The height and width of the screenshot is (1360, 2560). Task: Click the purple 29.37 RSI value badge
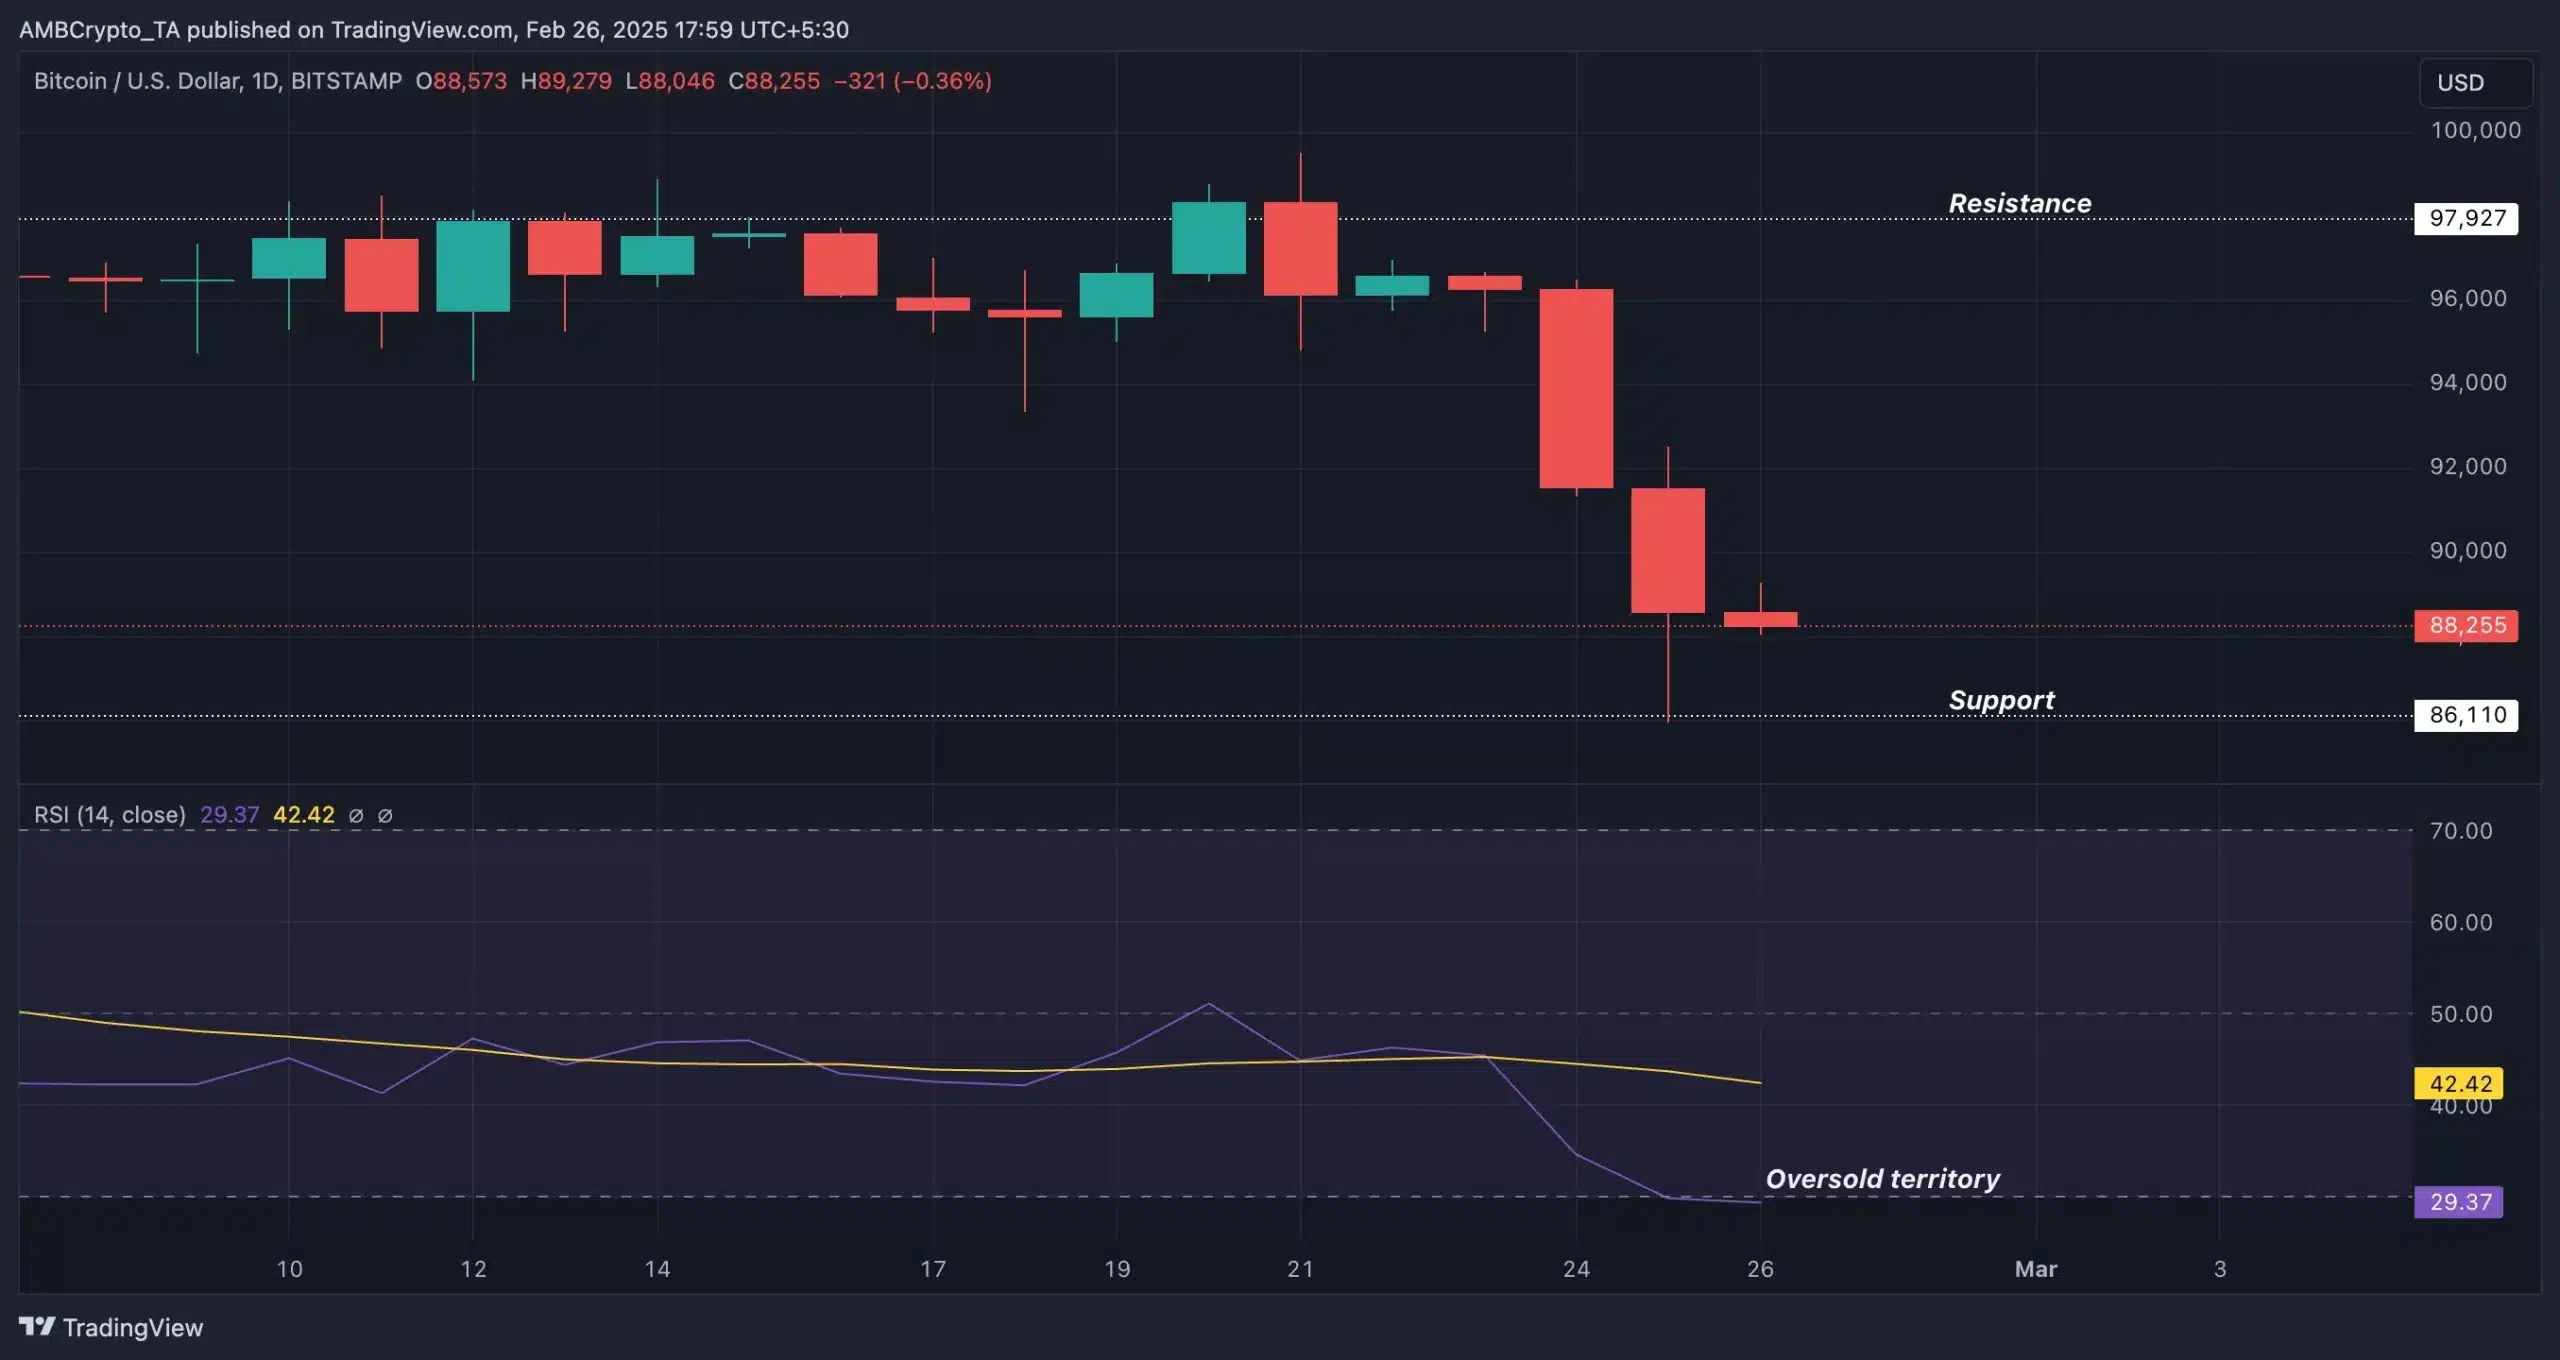[x=2458, y=1202]
